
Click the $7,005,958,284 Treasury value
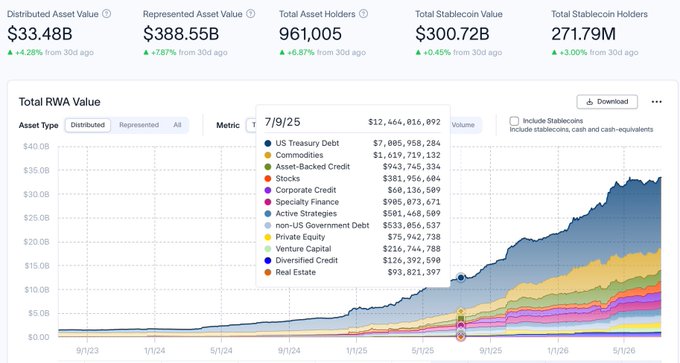pos(407,143)
